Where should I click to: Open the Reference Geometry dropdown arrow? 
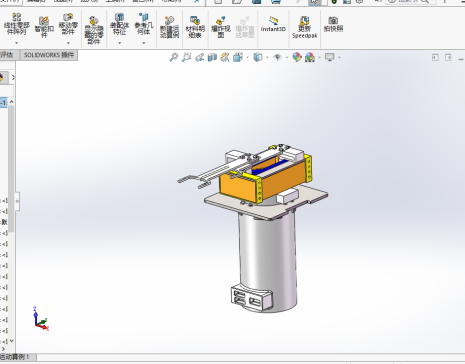pos(144,43)
